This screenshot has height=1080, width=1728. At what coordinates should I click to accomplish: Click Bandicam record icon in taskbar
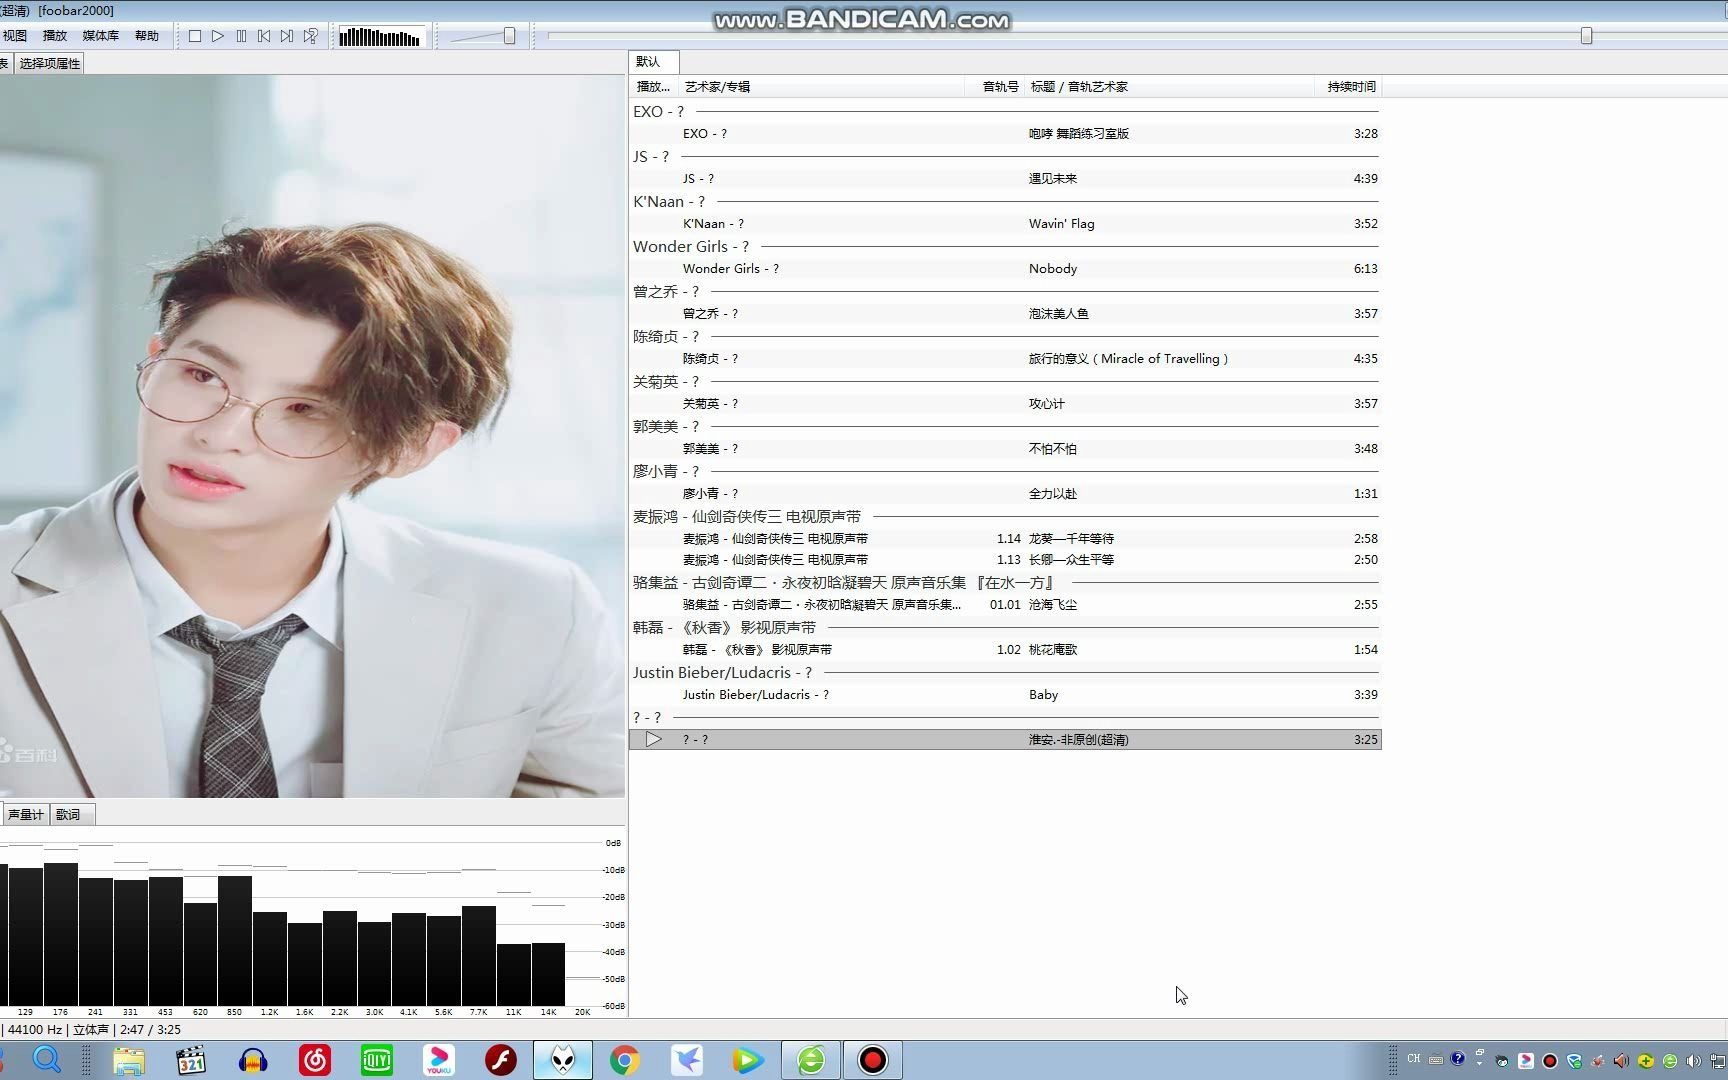(873, 1060)
